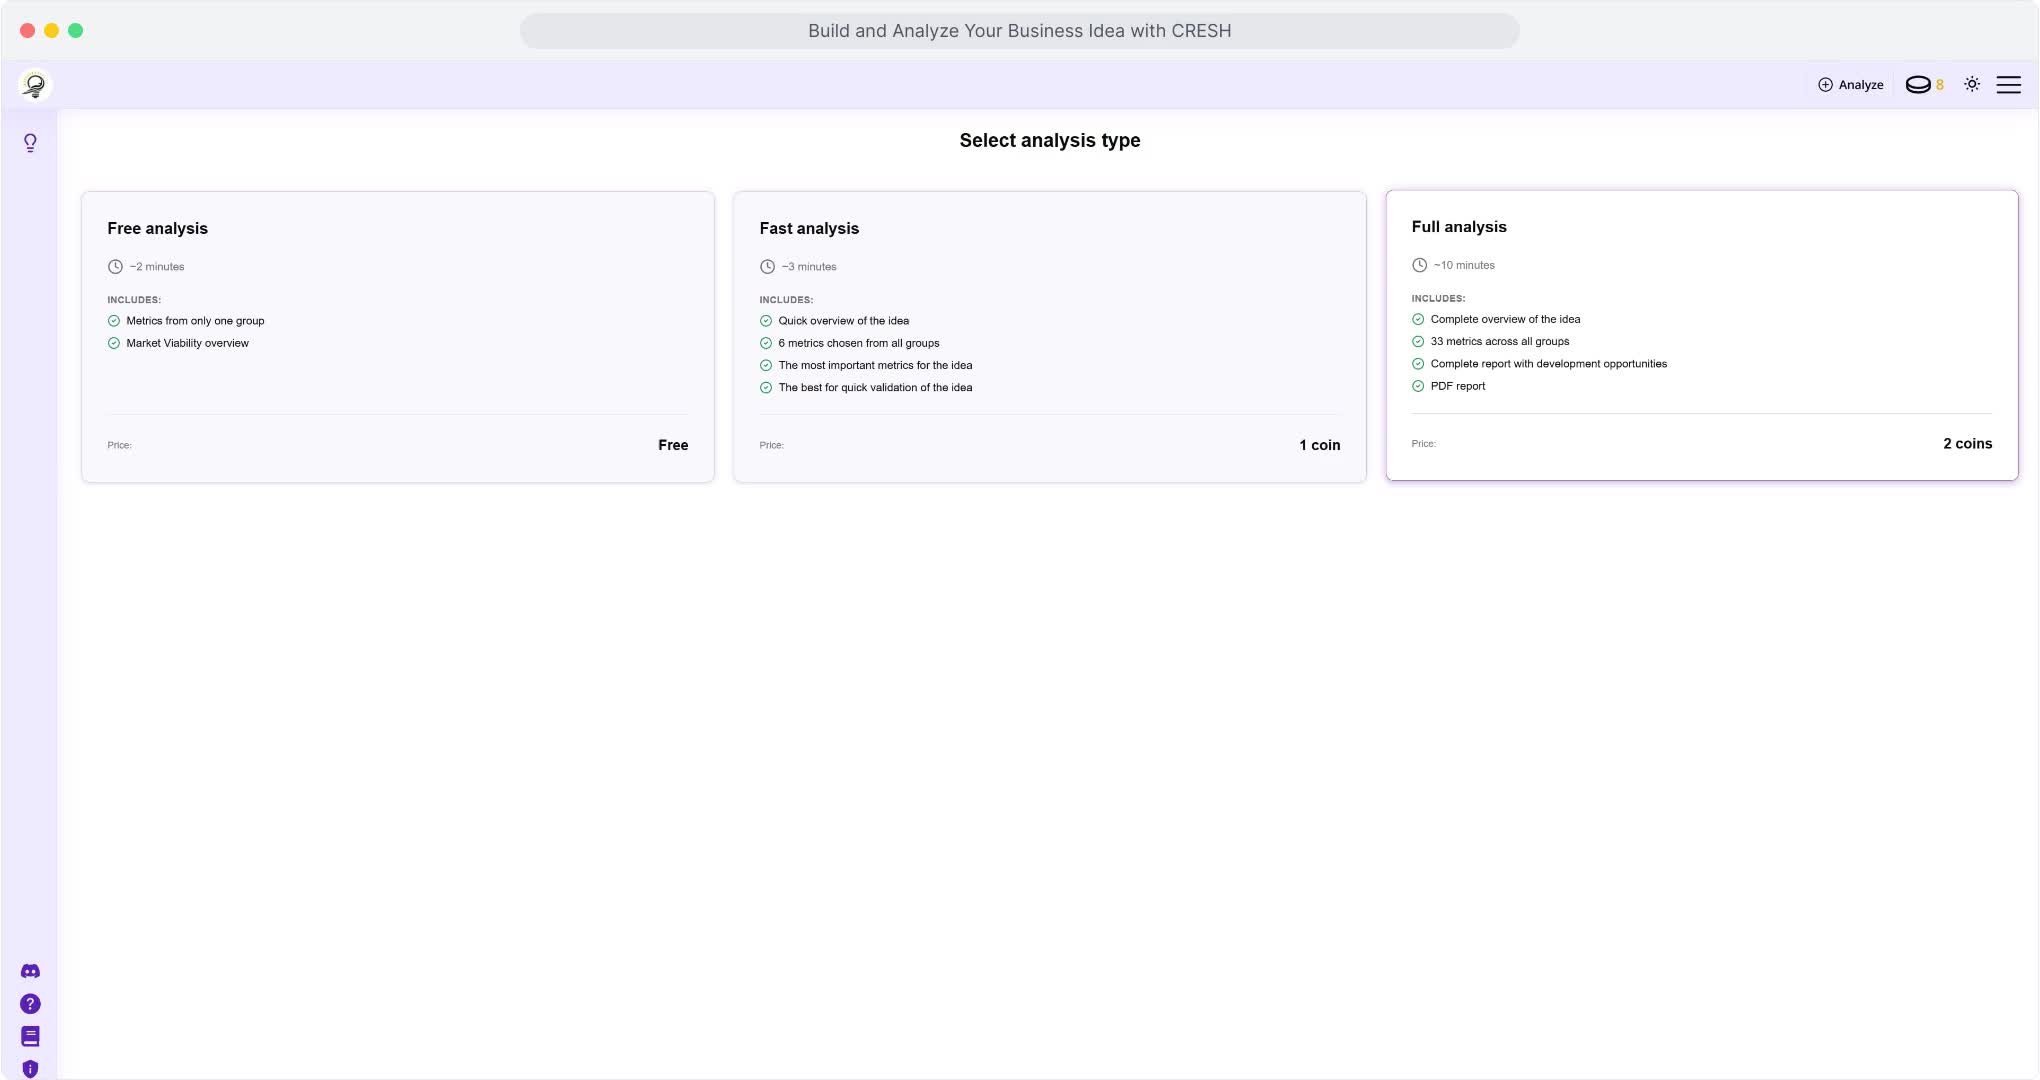Click the 1 coin price label
2040x1080 pixels.
(1319, 445)
